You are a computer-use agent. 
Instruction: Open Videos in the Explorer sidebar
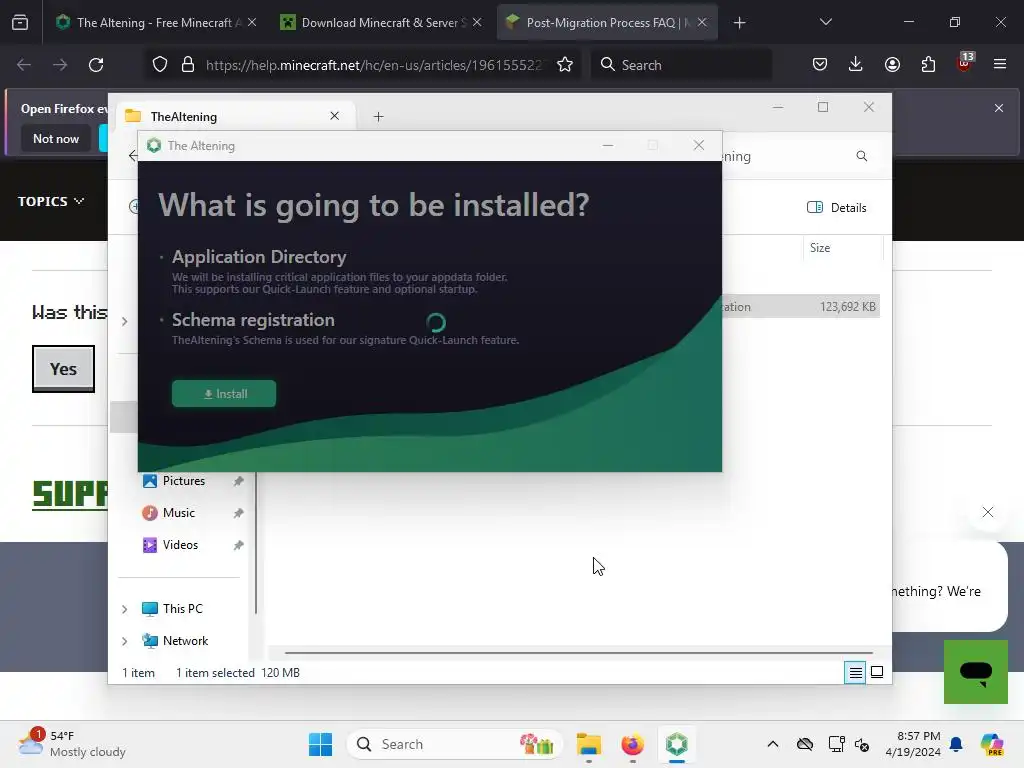point(180,545)
